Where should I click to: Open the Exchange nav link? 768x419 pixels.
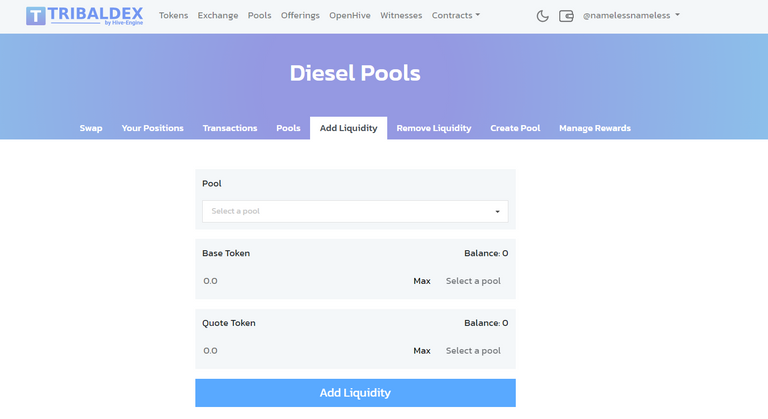(x=218, y=16)
